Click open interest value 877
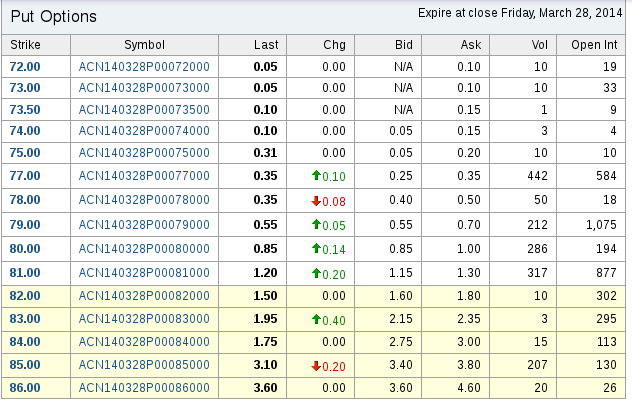The height and width of the screenshot is (401, 632). pos(607,273)
